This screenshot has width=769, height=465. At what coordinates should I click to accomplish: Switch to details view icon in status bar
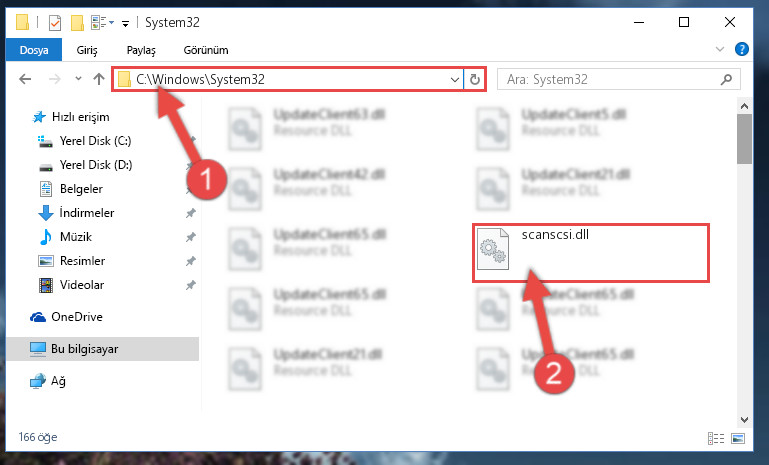tap(716, 438)
